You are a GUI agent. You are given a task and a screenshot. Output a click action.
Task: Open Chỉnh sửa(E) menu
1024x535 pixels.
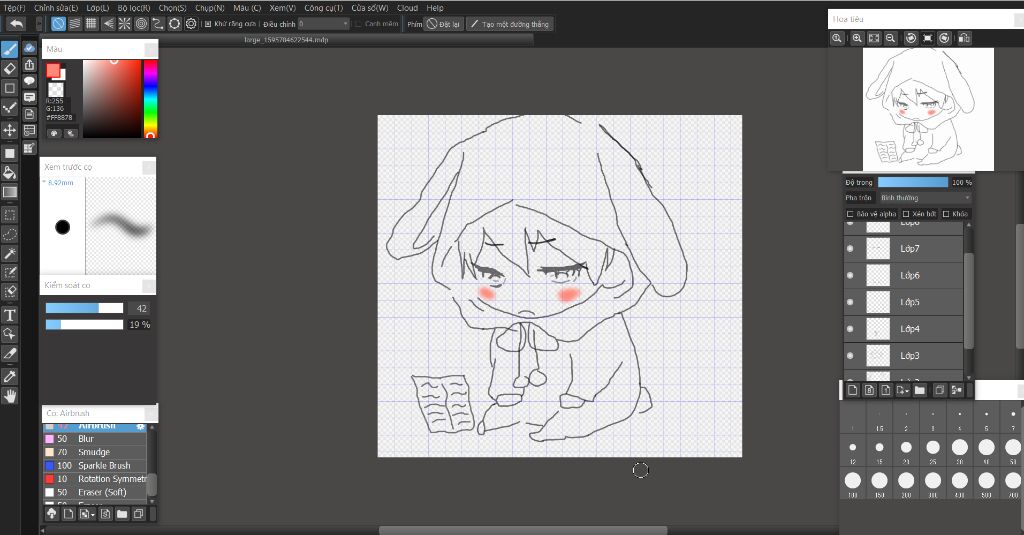[56, 8]
